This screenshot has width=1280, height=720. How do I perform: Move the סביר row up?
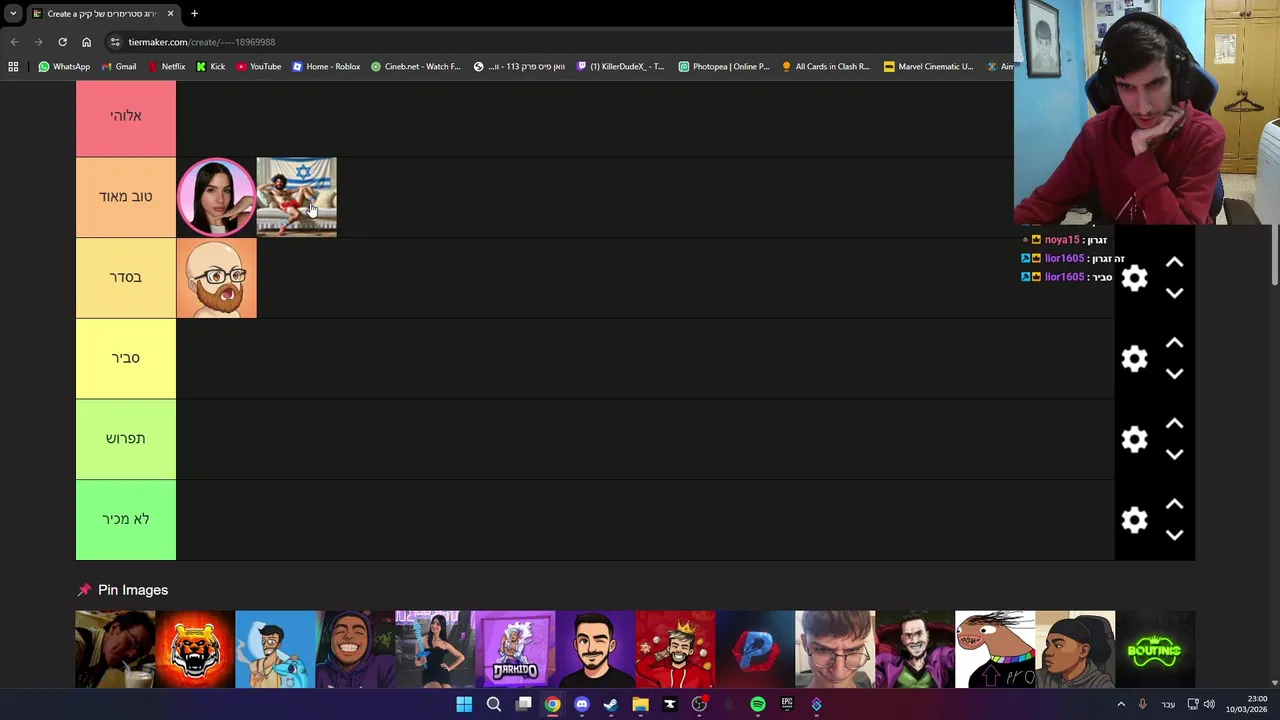point(1175,343)
